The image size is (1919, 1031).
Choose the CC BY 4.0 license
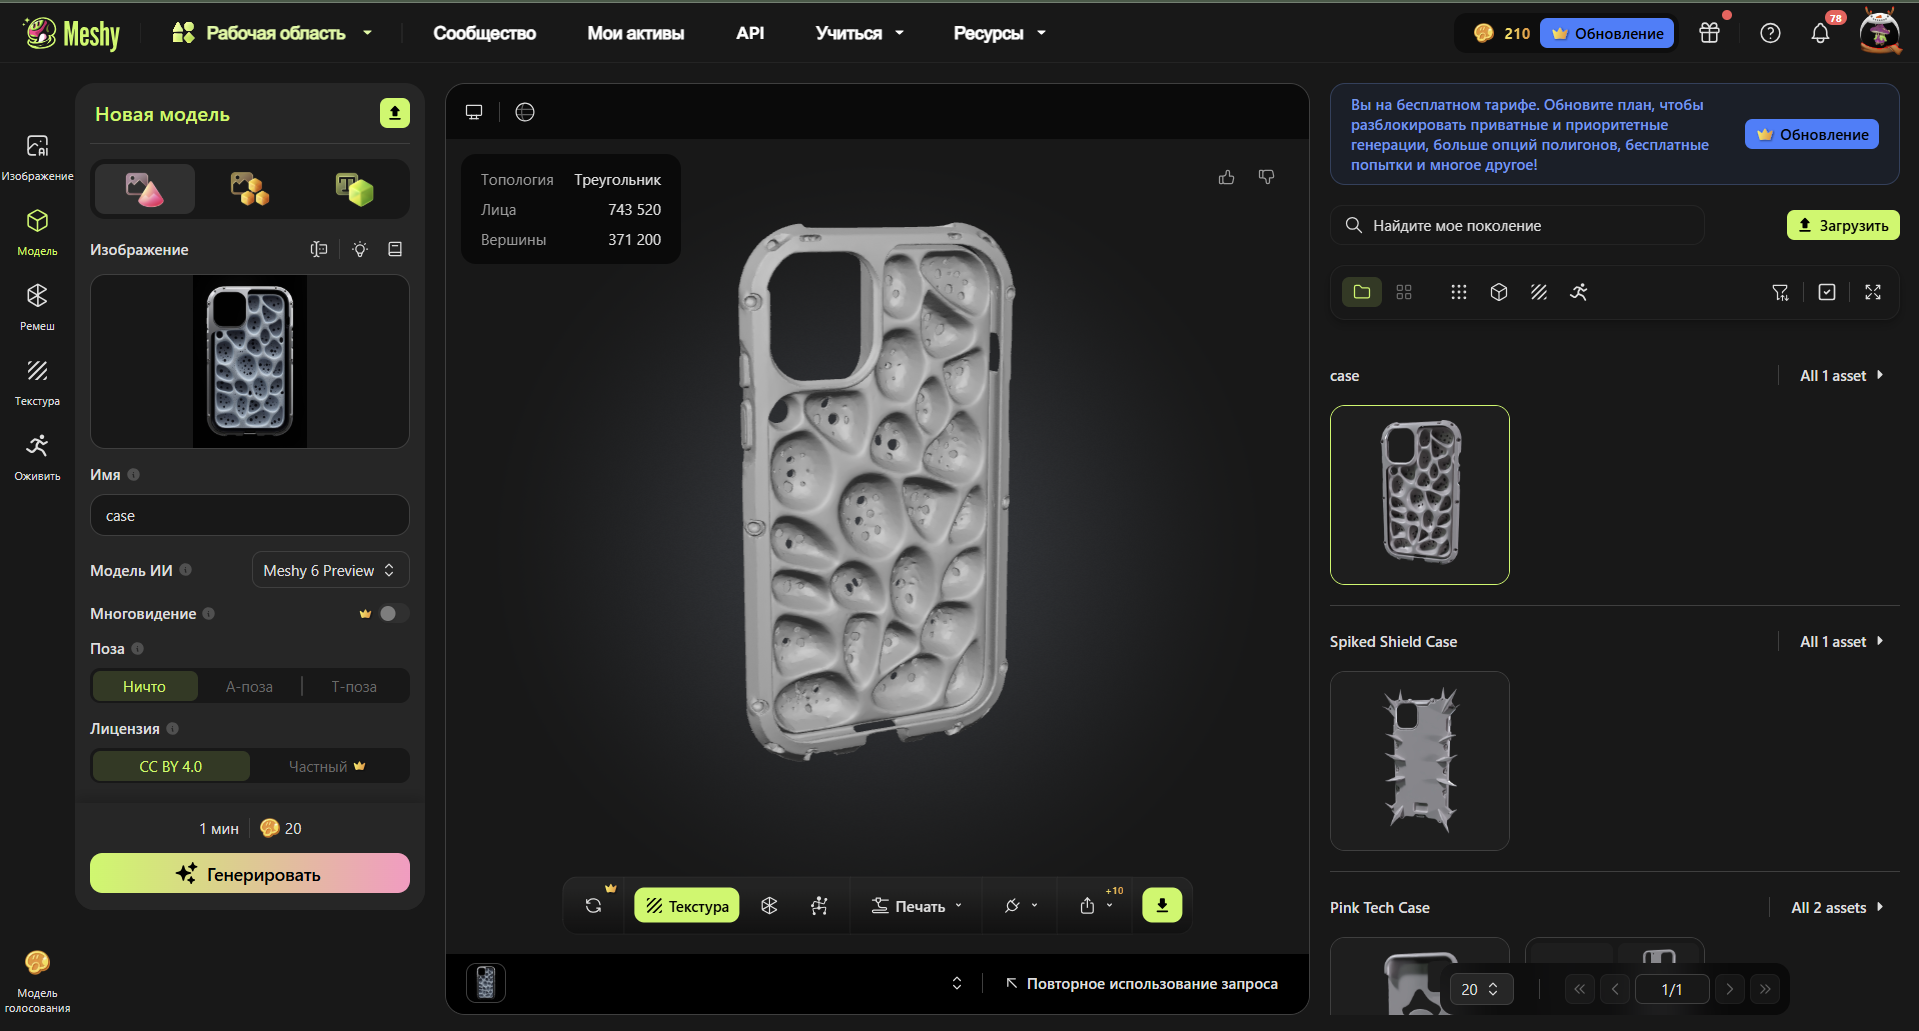[171, 766]
